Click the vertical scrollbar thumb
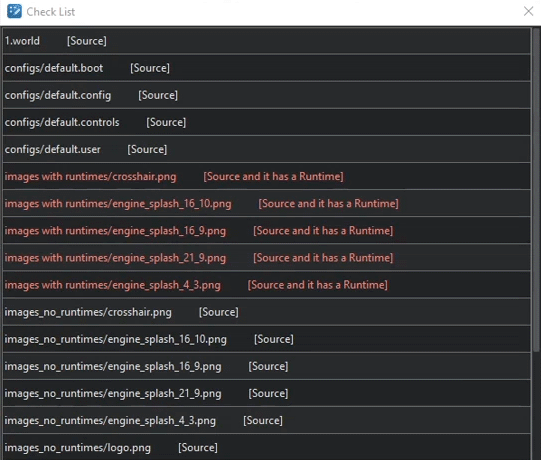The width and height of the screenshot is (541, 460). click(x=536, y=190)
